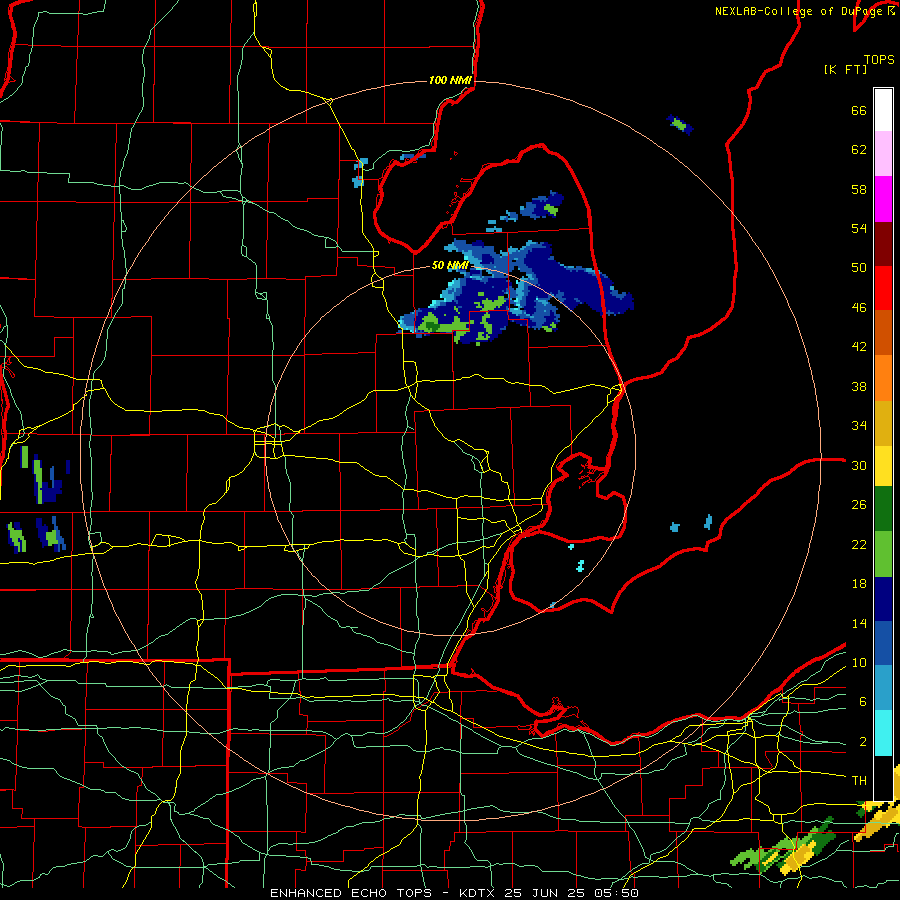Screen dimensions: 900x900
Task: Pick the dark red maroon legend swatch
Action: point(883,243)
